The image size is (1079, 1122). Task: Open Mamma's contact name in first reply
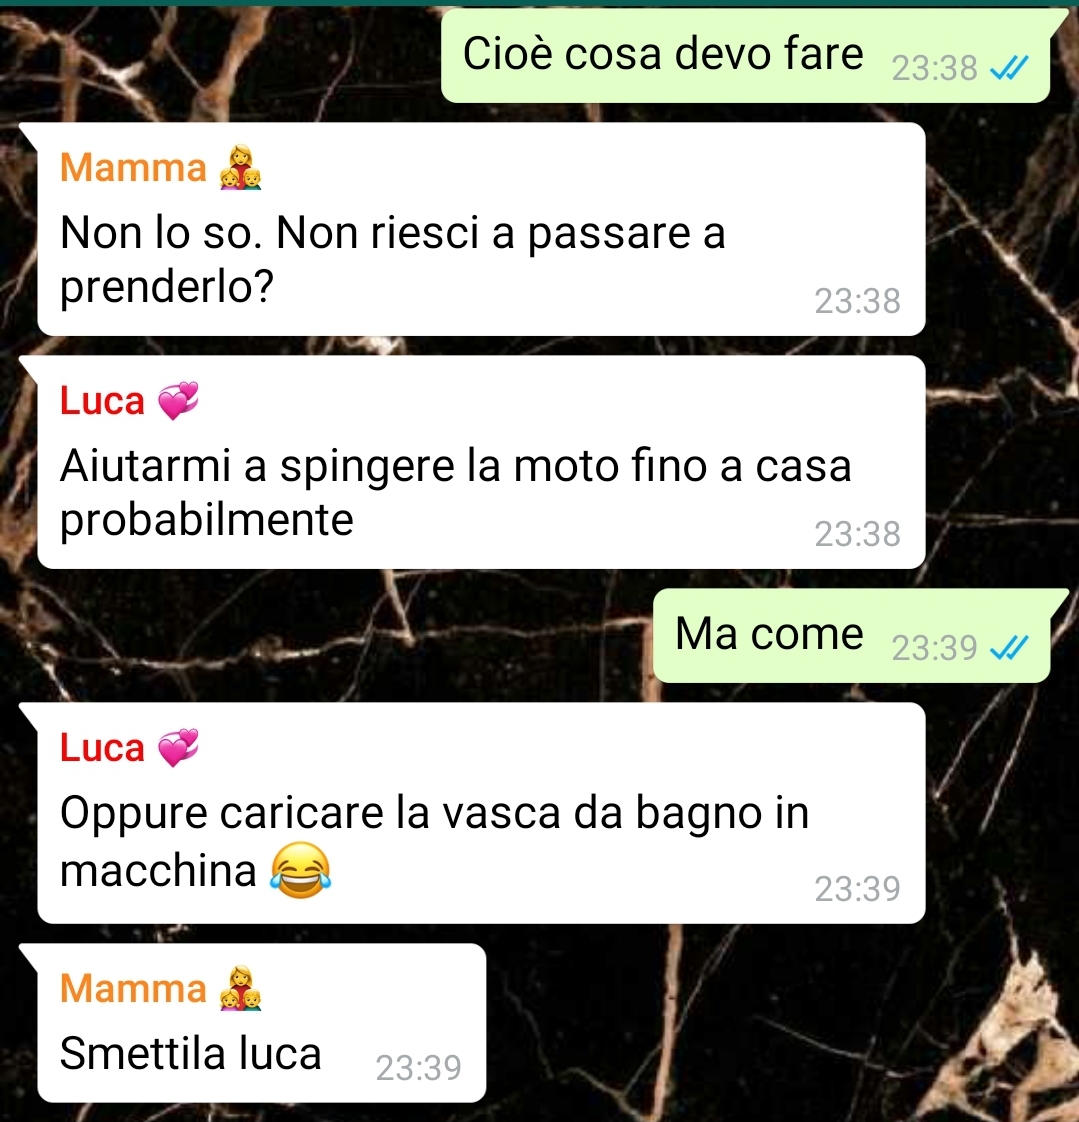tap(133, 167)
